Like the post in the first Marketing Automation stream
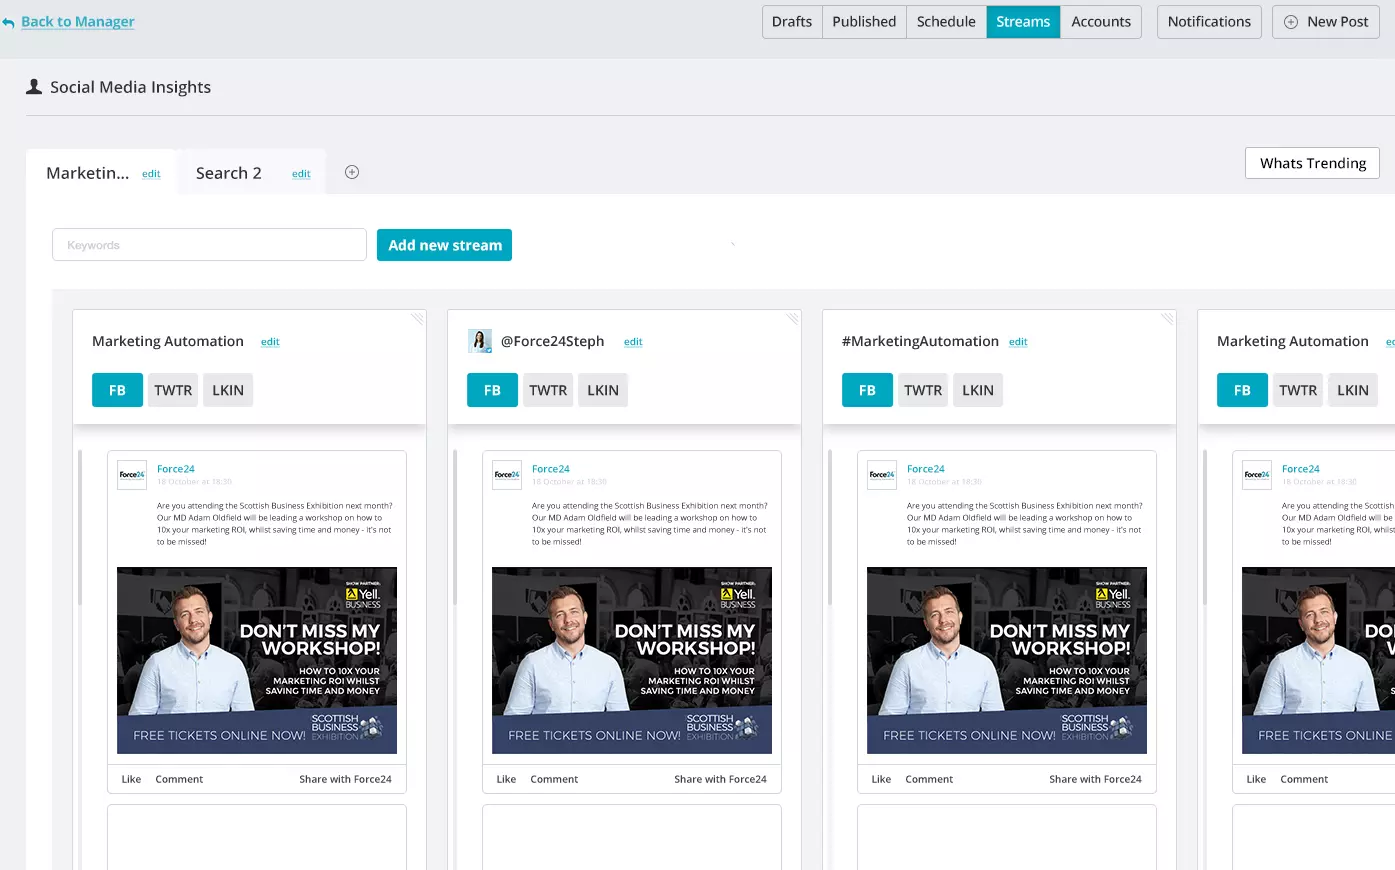1395x870 pixels. click(x=131, y=779)
